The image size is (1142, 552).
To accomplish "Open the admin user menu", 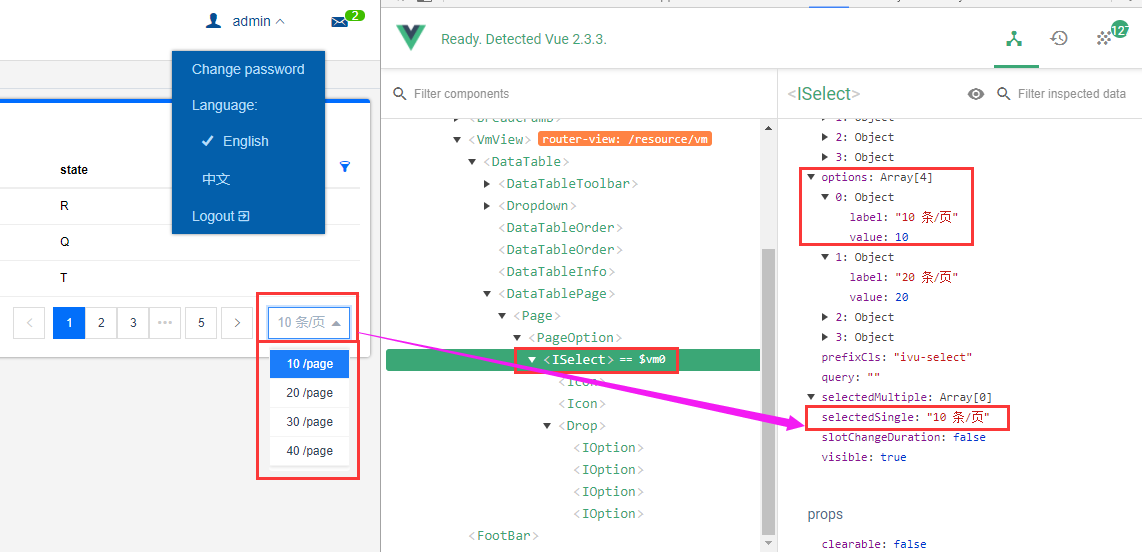I will point(259,22).
